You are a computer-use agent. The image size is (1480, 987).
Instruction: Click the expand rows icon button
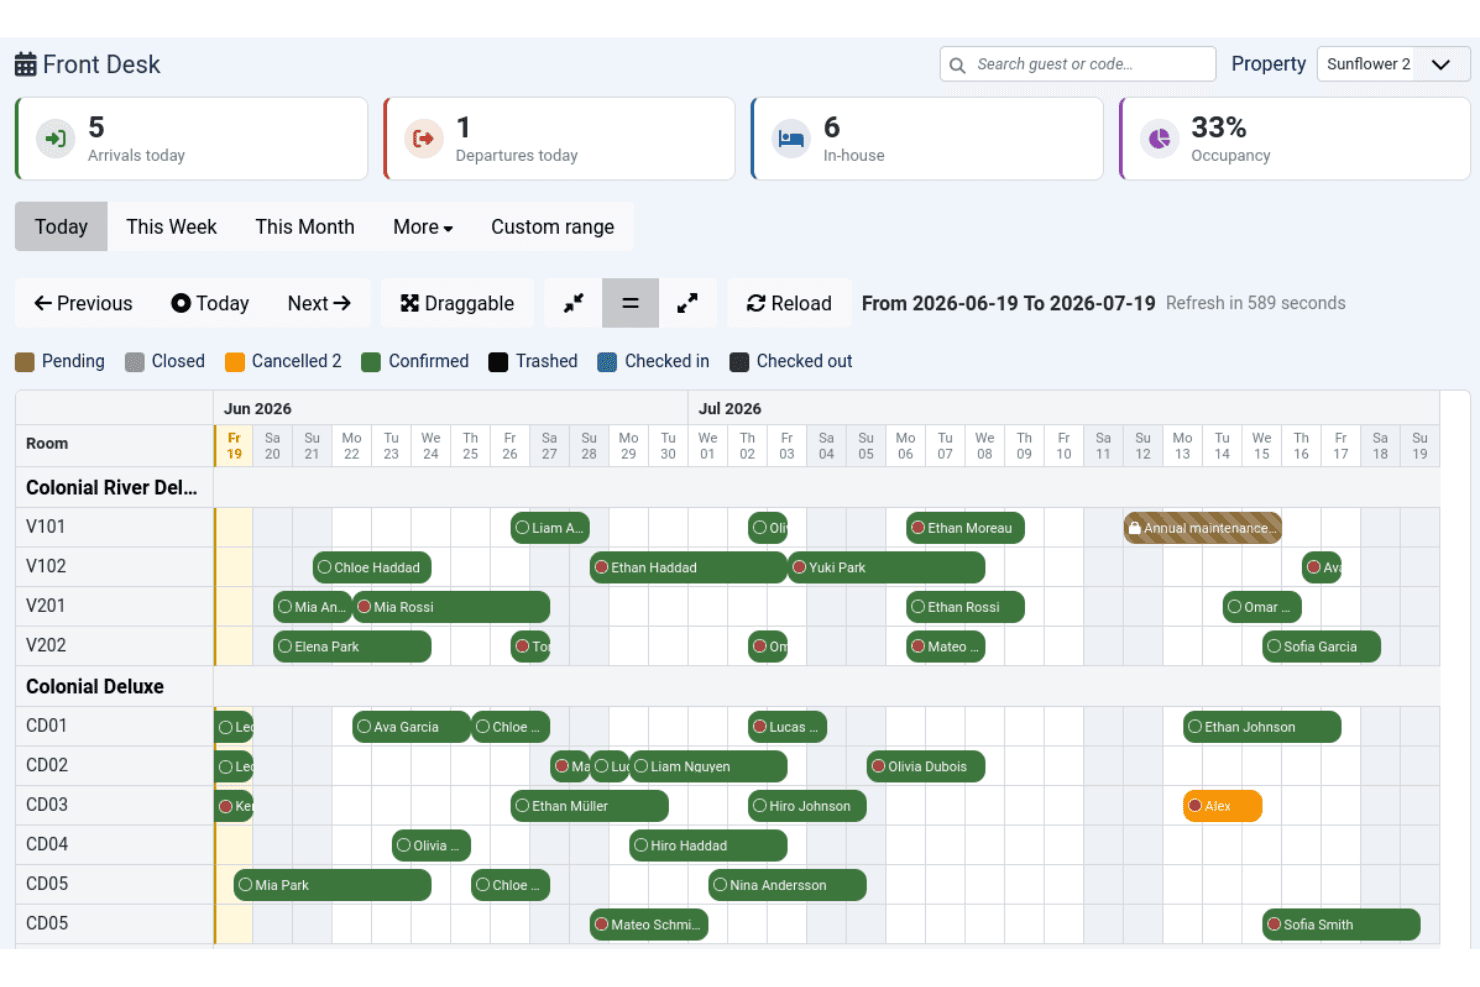point(687,303)
